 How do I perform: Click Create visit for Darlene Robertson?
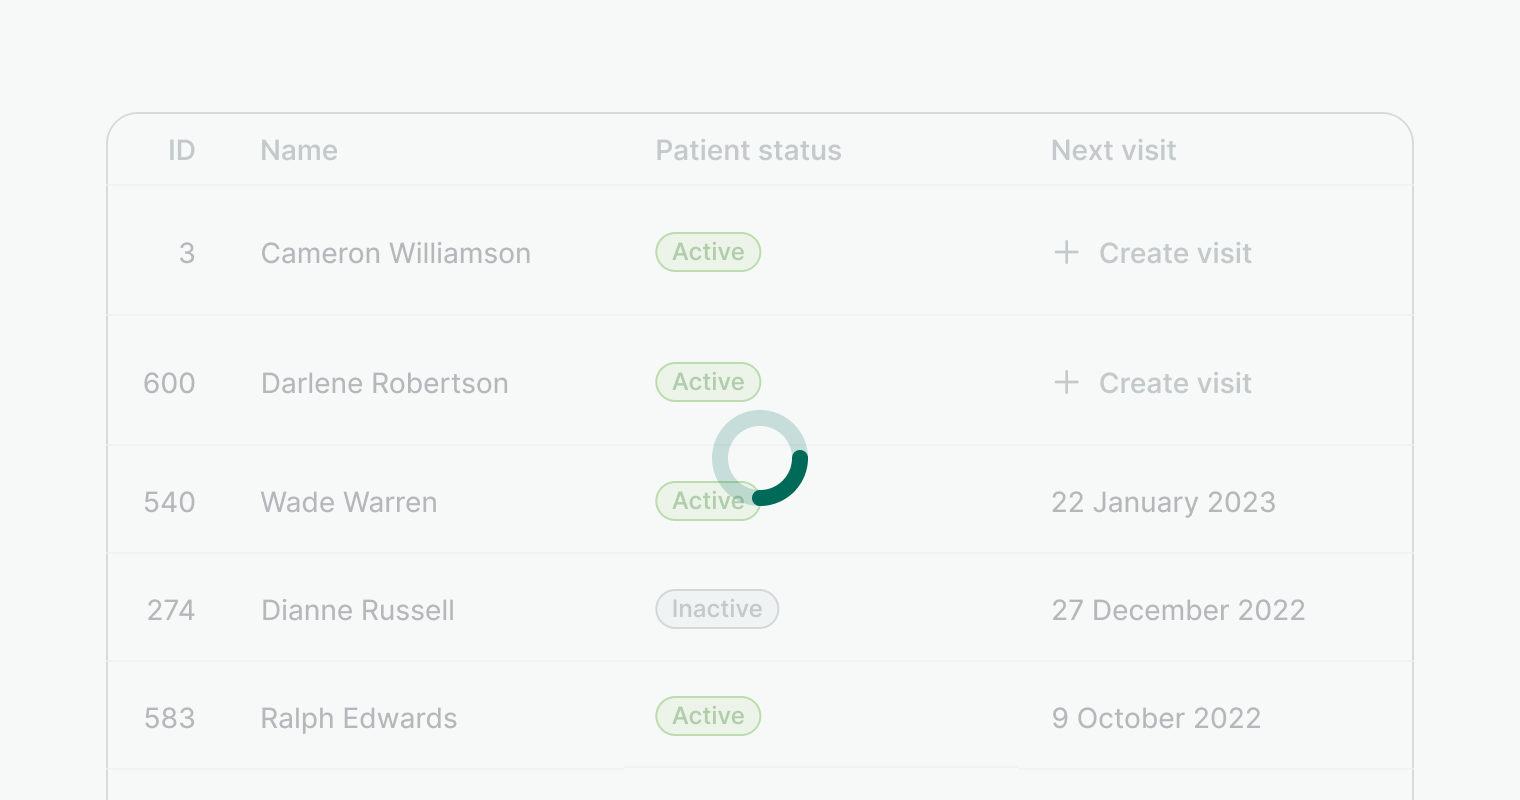[1175, 383]
